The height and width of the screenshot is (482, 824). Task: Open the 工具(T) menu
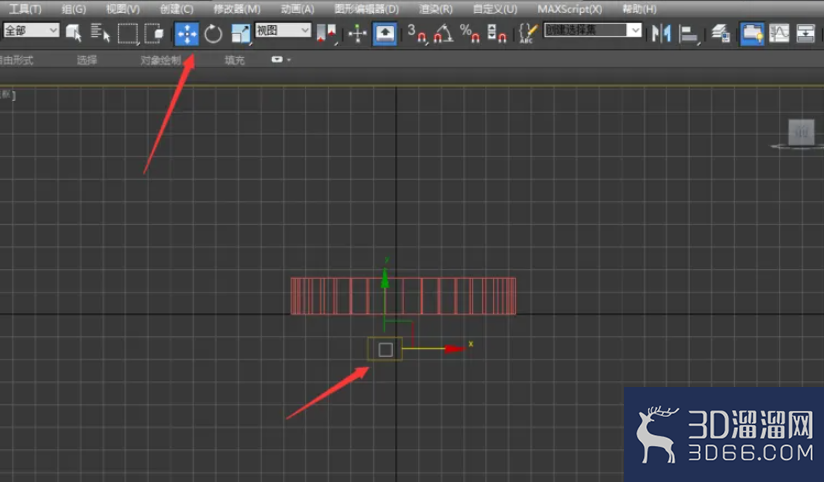click(x=25, y=9)
